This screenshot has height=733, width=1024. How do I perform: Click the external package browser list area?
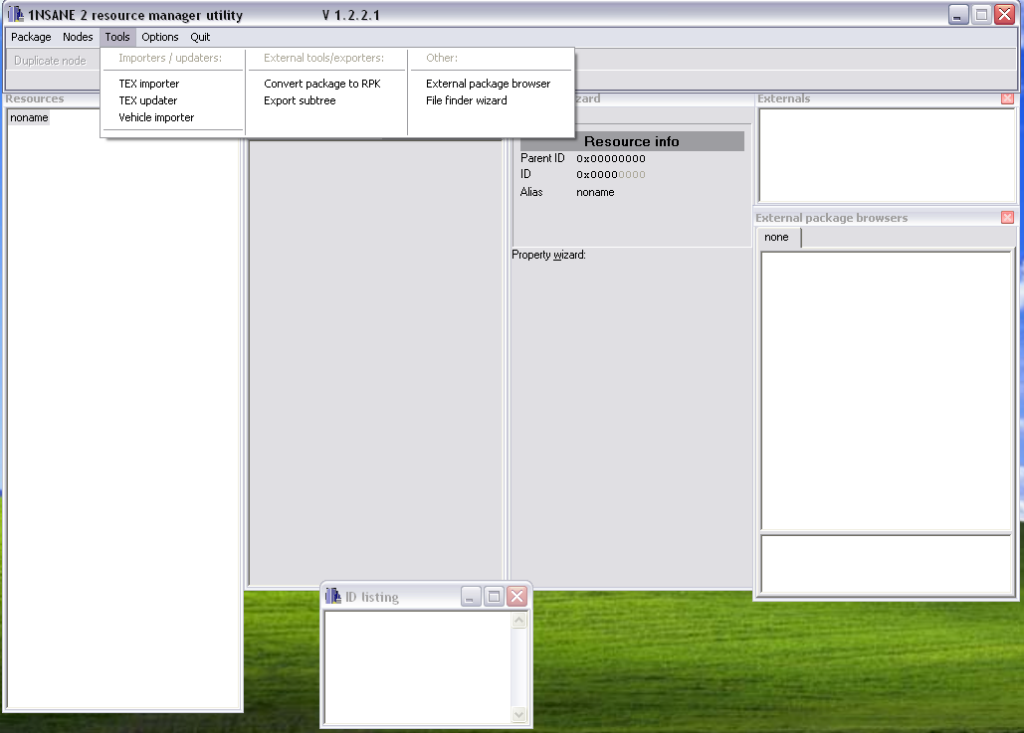click(x=886, y=390)
